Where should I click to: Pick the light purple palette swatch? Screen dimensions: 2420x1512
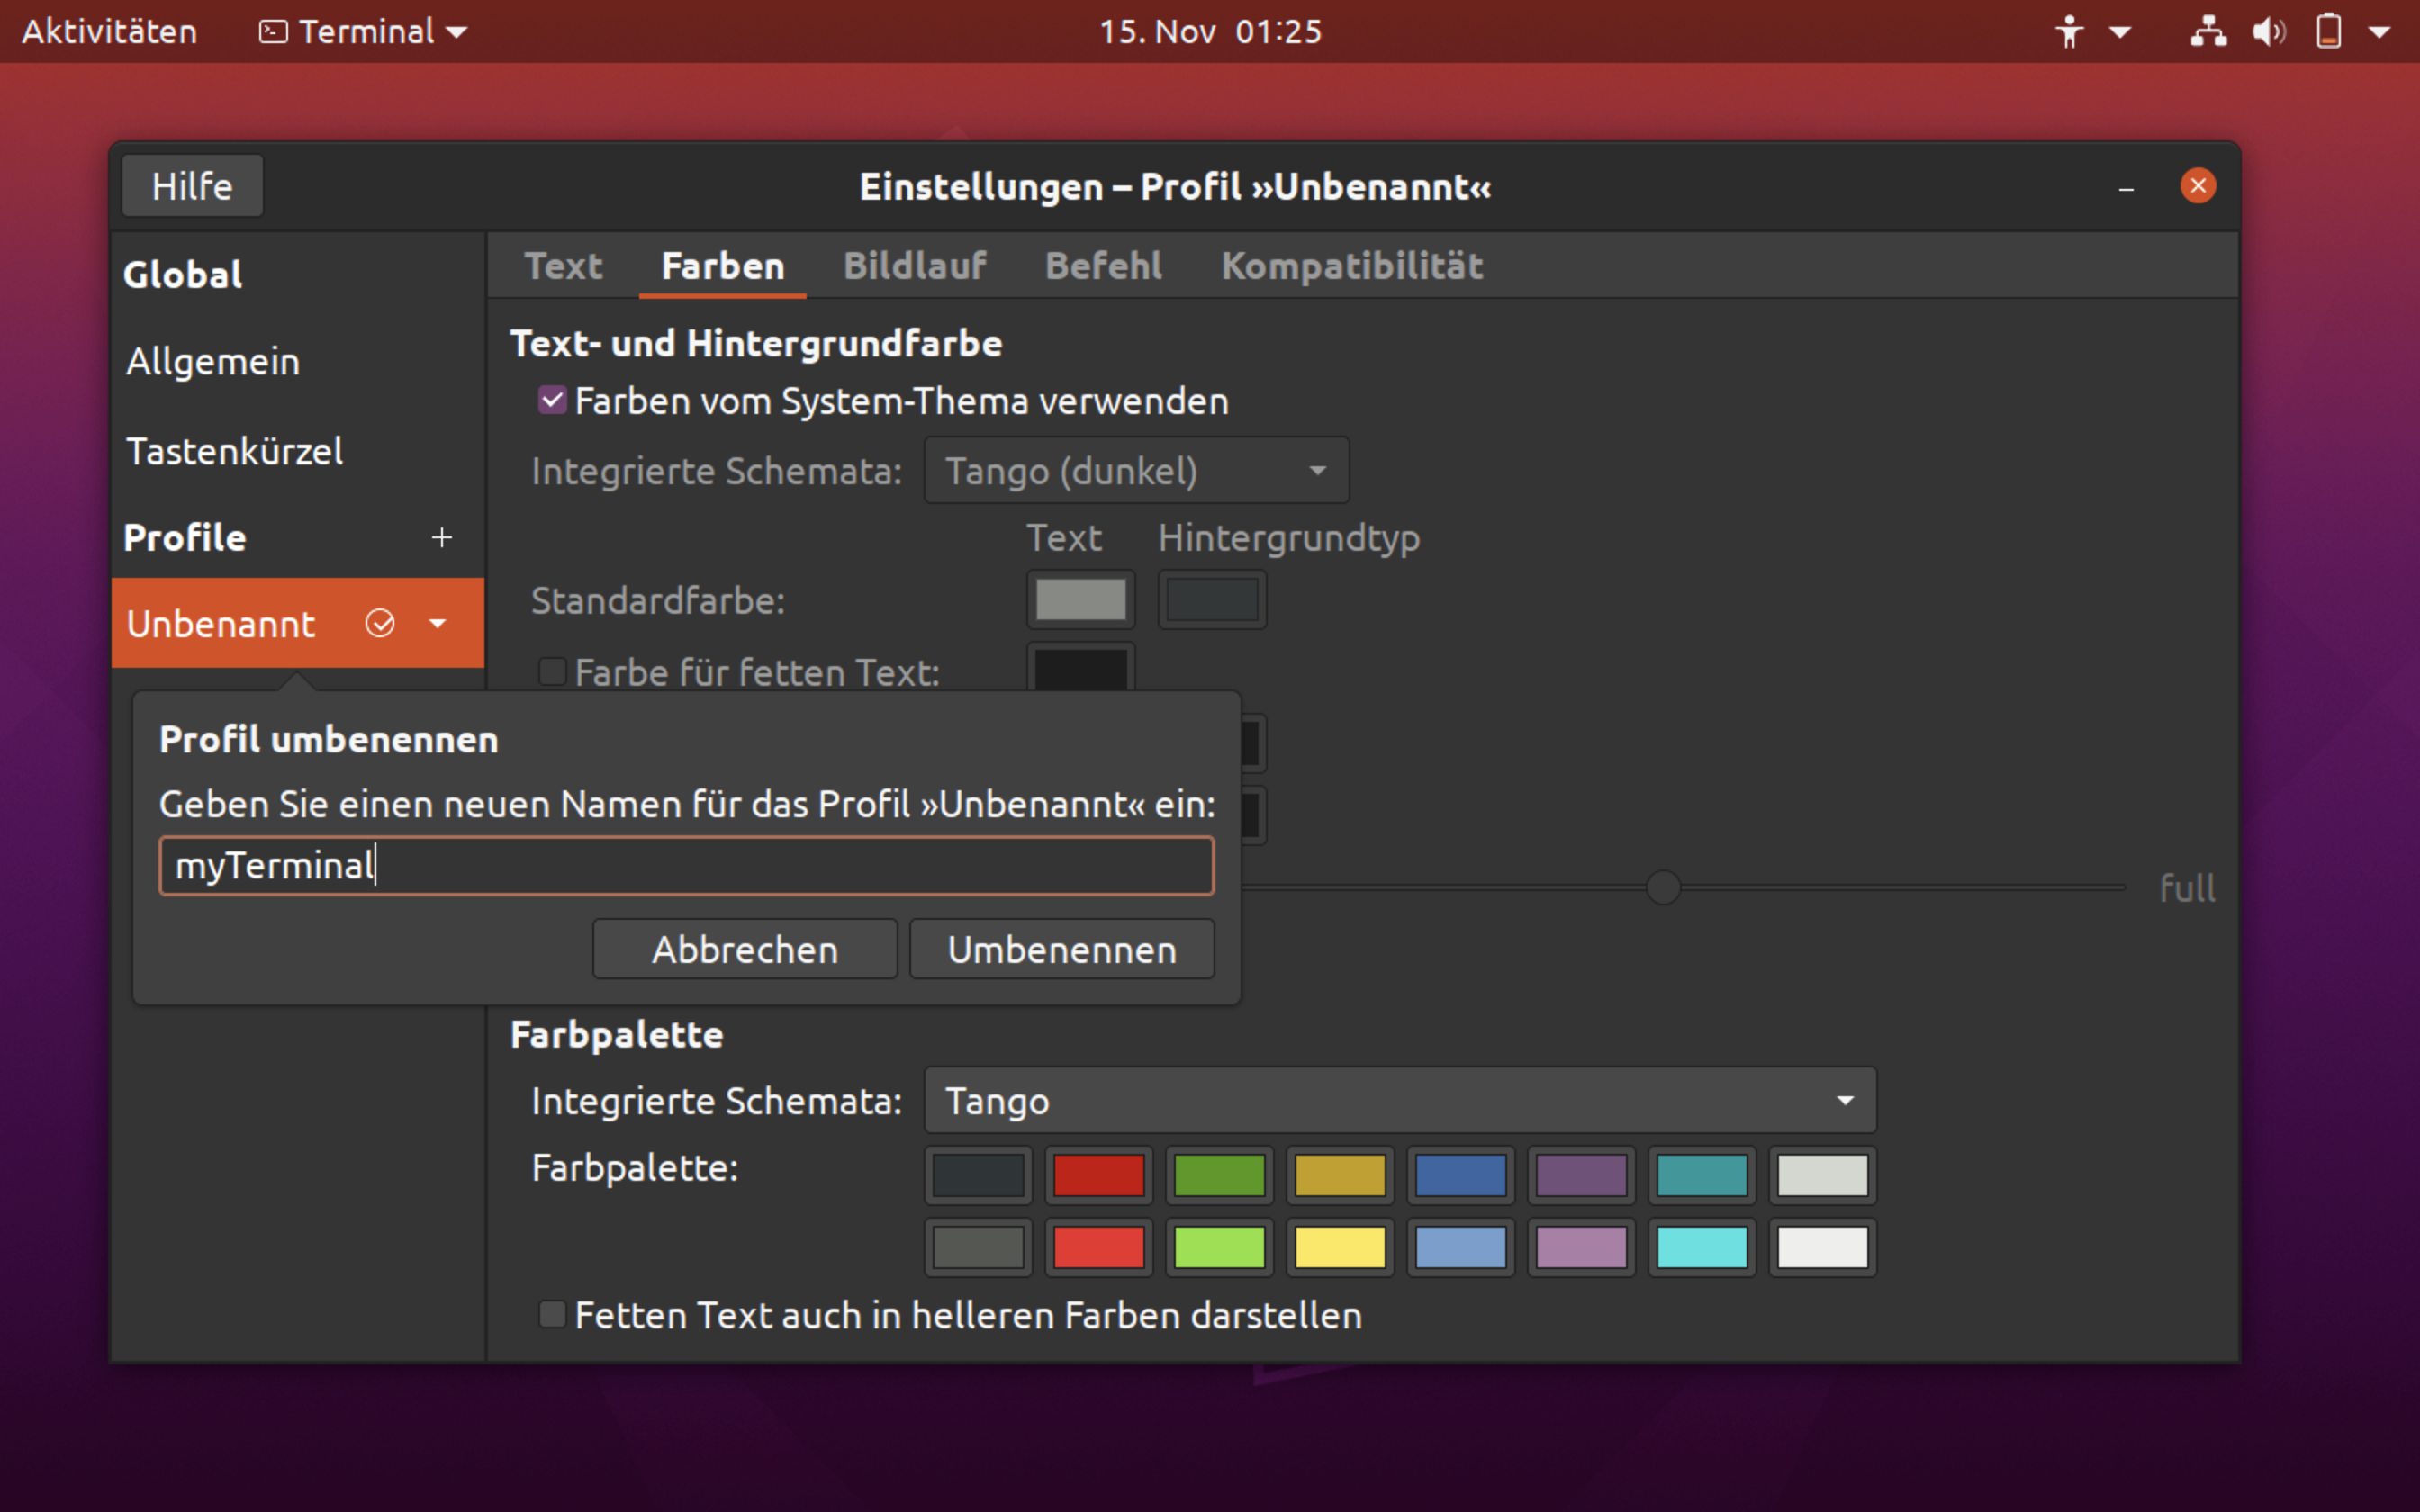coord(1581,1247)
